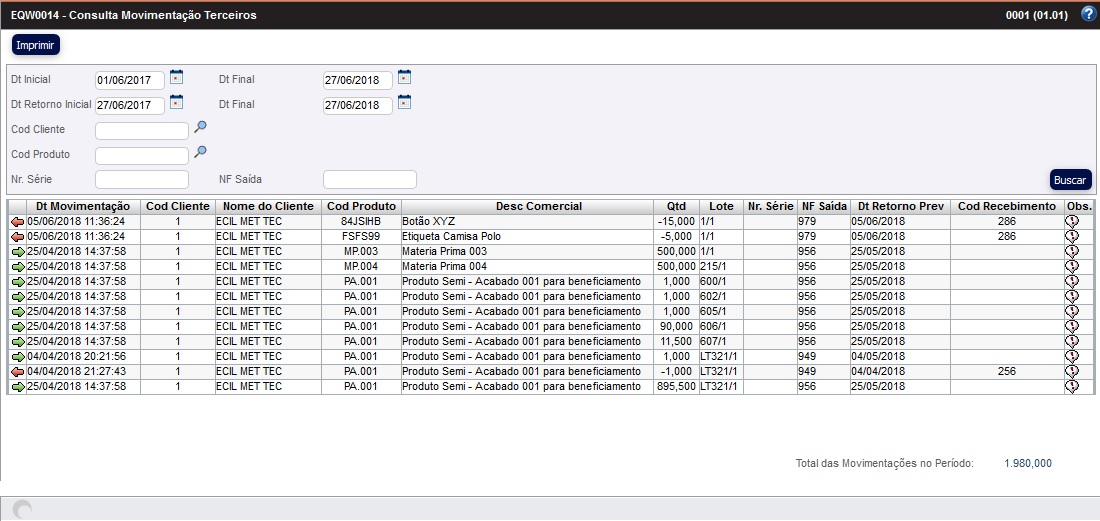1100x521 pixels.
Task: Click the Qtd column header
Action: click(x=677, y=206)
